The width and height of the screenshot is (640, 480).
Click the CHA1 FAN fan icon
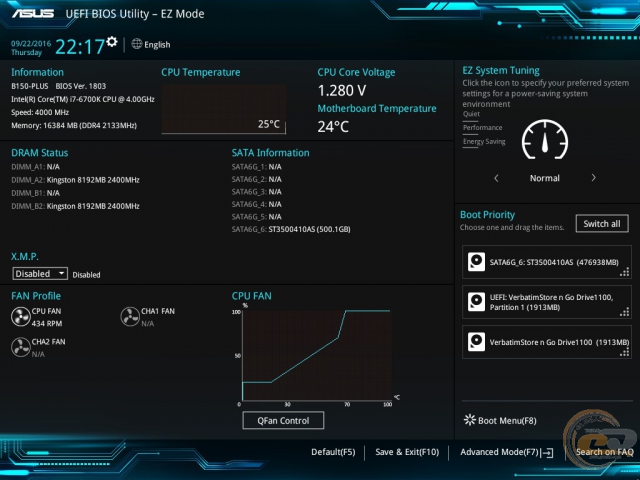(130, 317)
